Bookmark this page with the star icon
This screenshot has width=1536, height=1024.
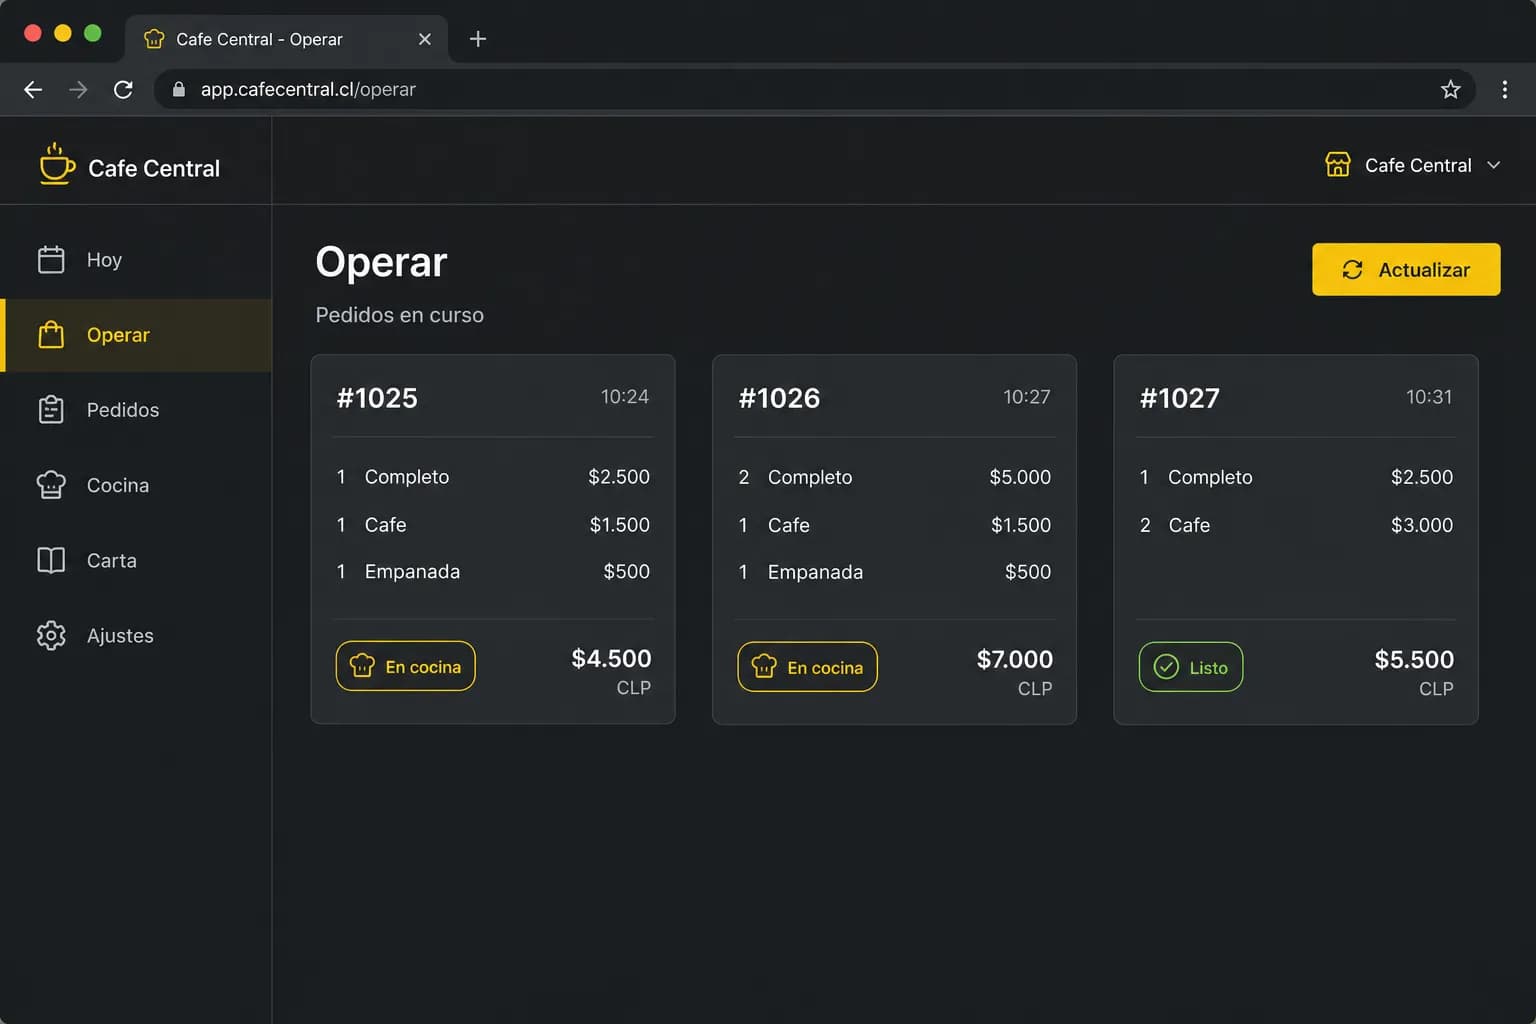pos(1451,90)
